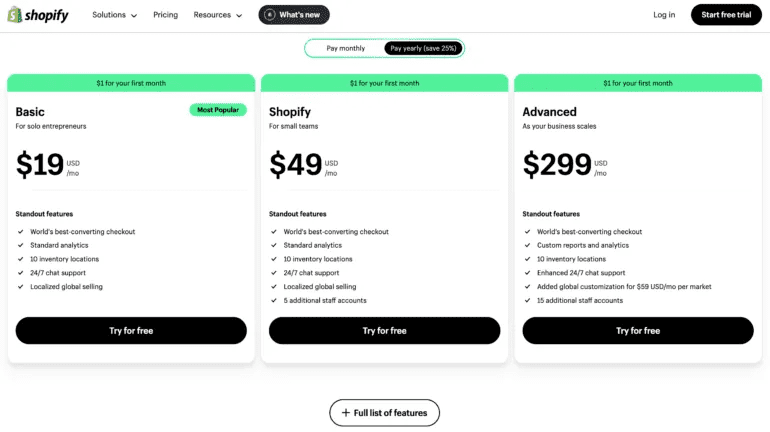Click checkmark beside Basic's World's best-converting checkout
The height and width of the screenshot is (432, 770).
coord(21,232)
